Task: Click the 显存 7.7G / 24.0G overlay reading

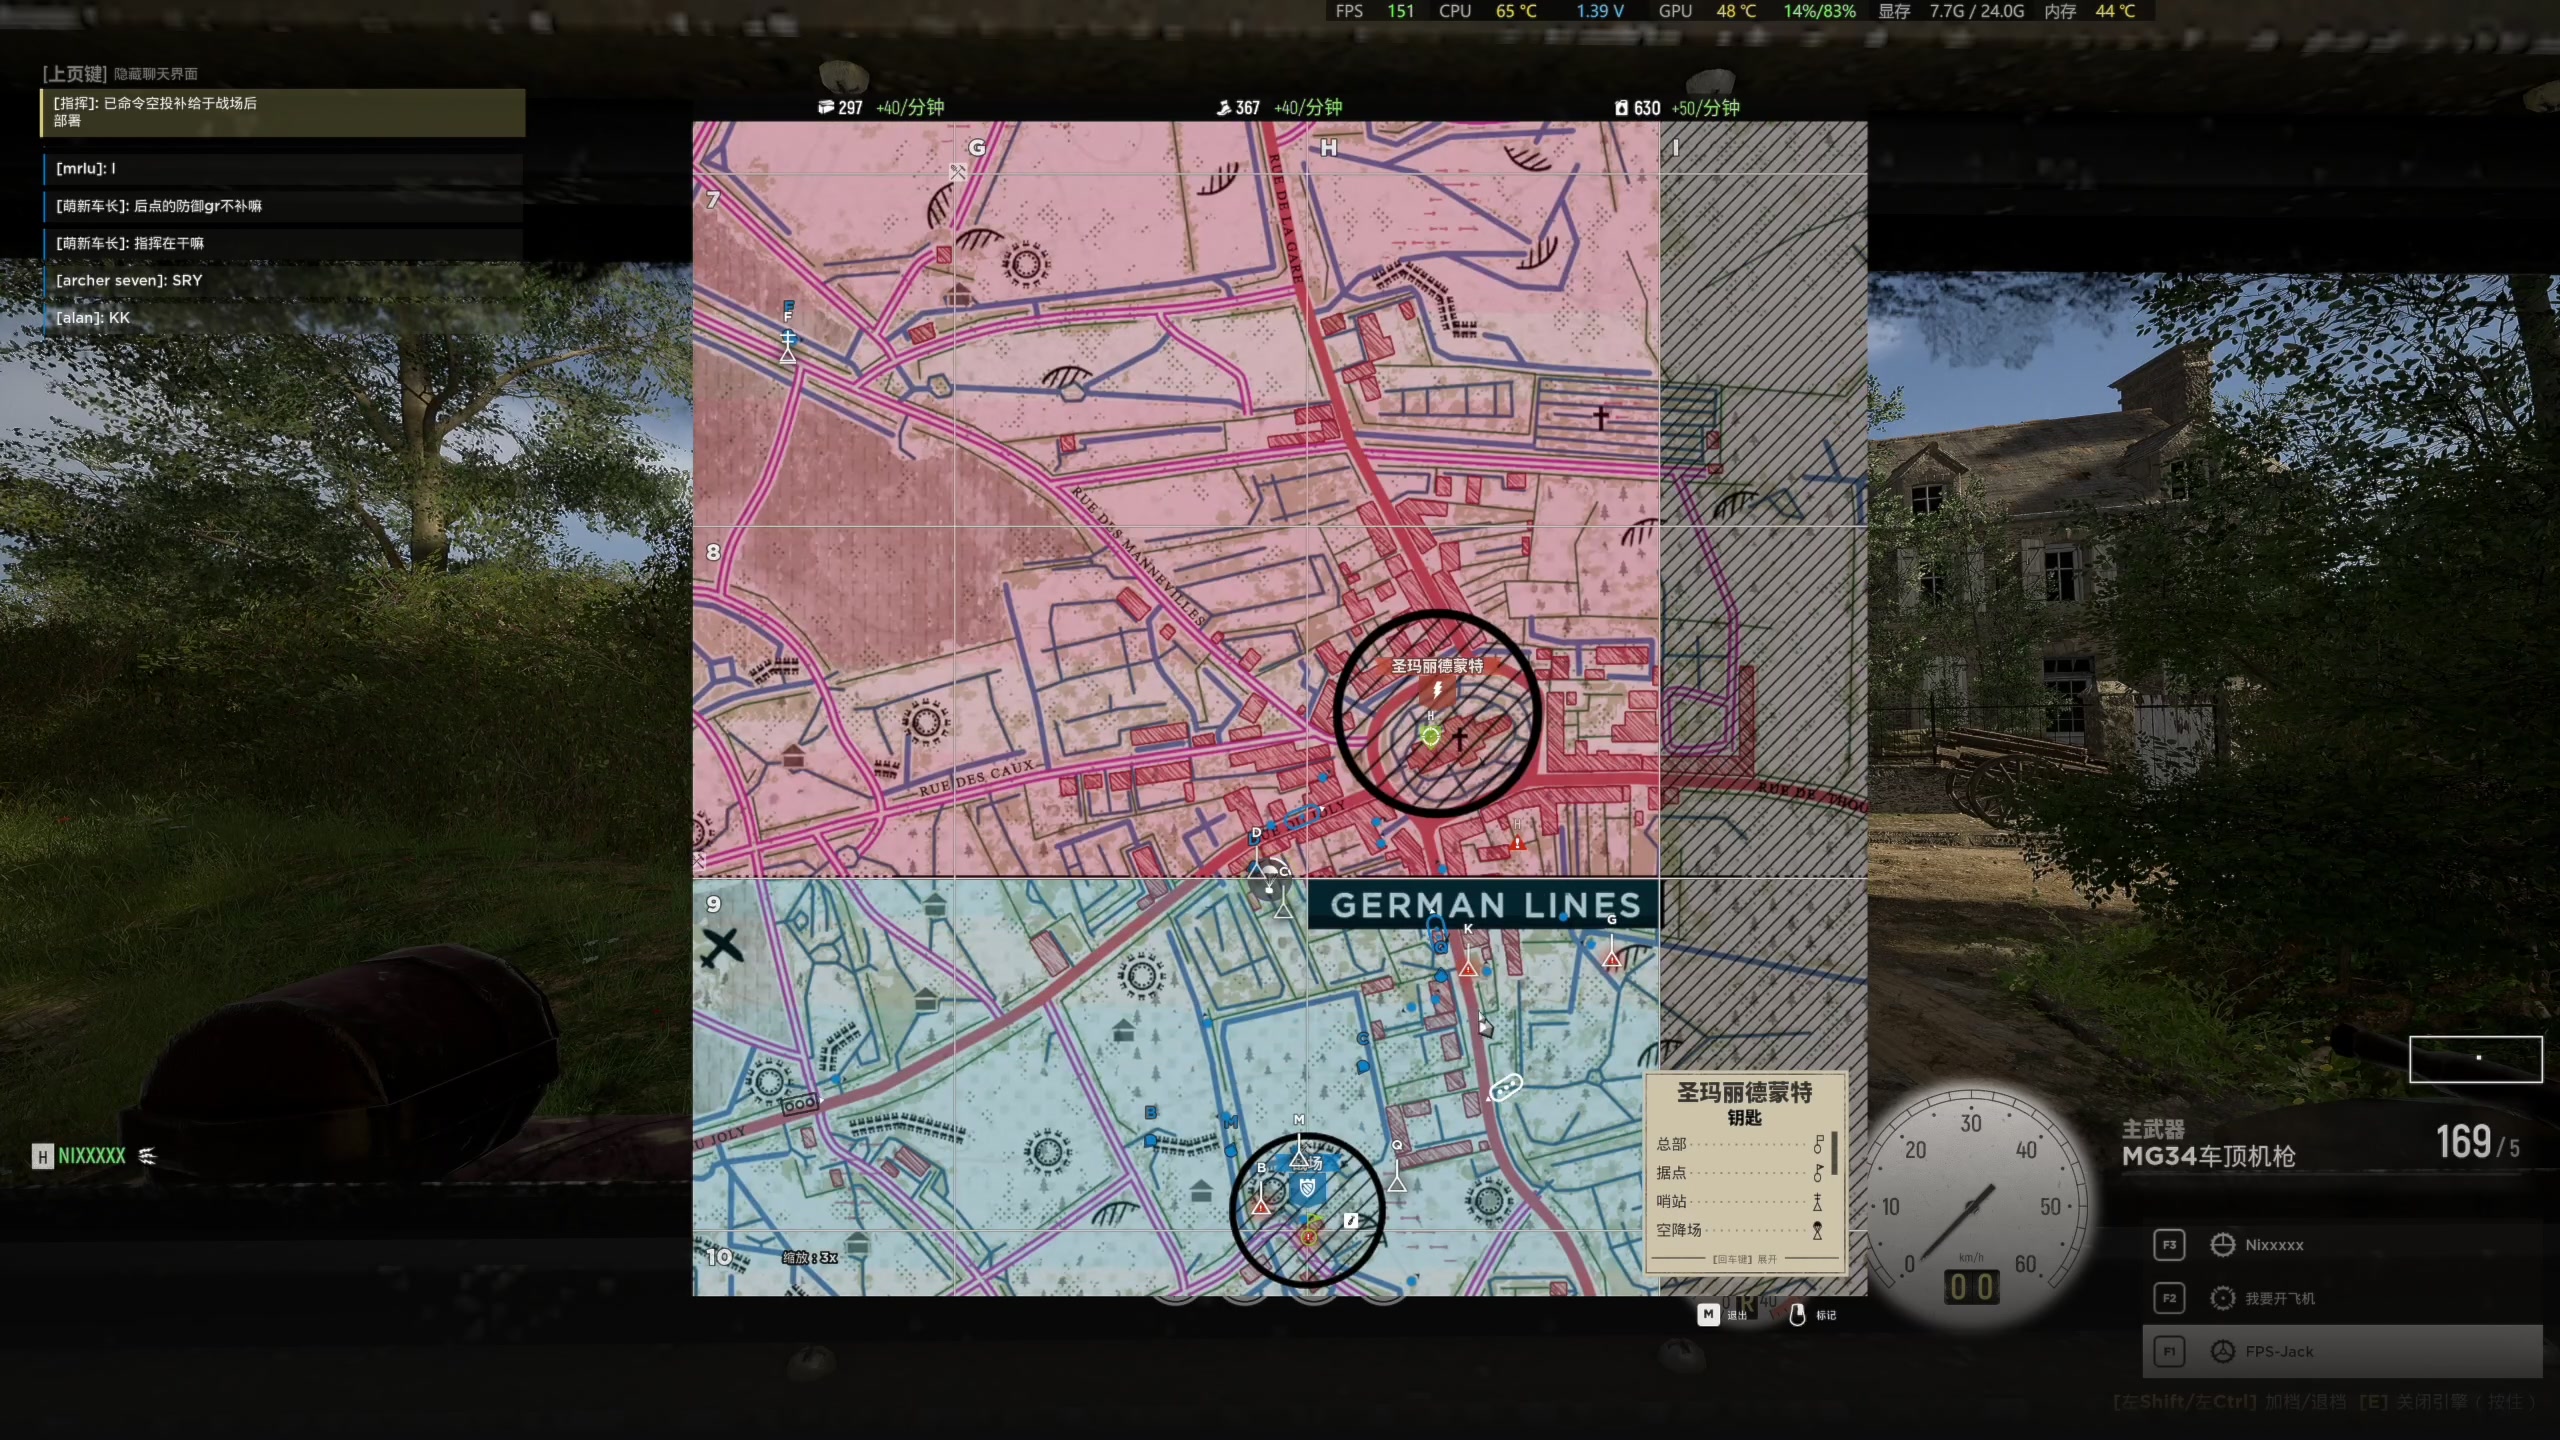Action: click(x=1950, y=11)
